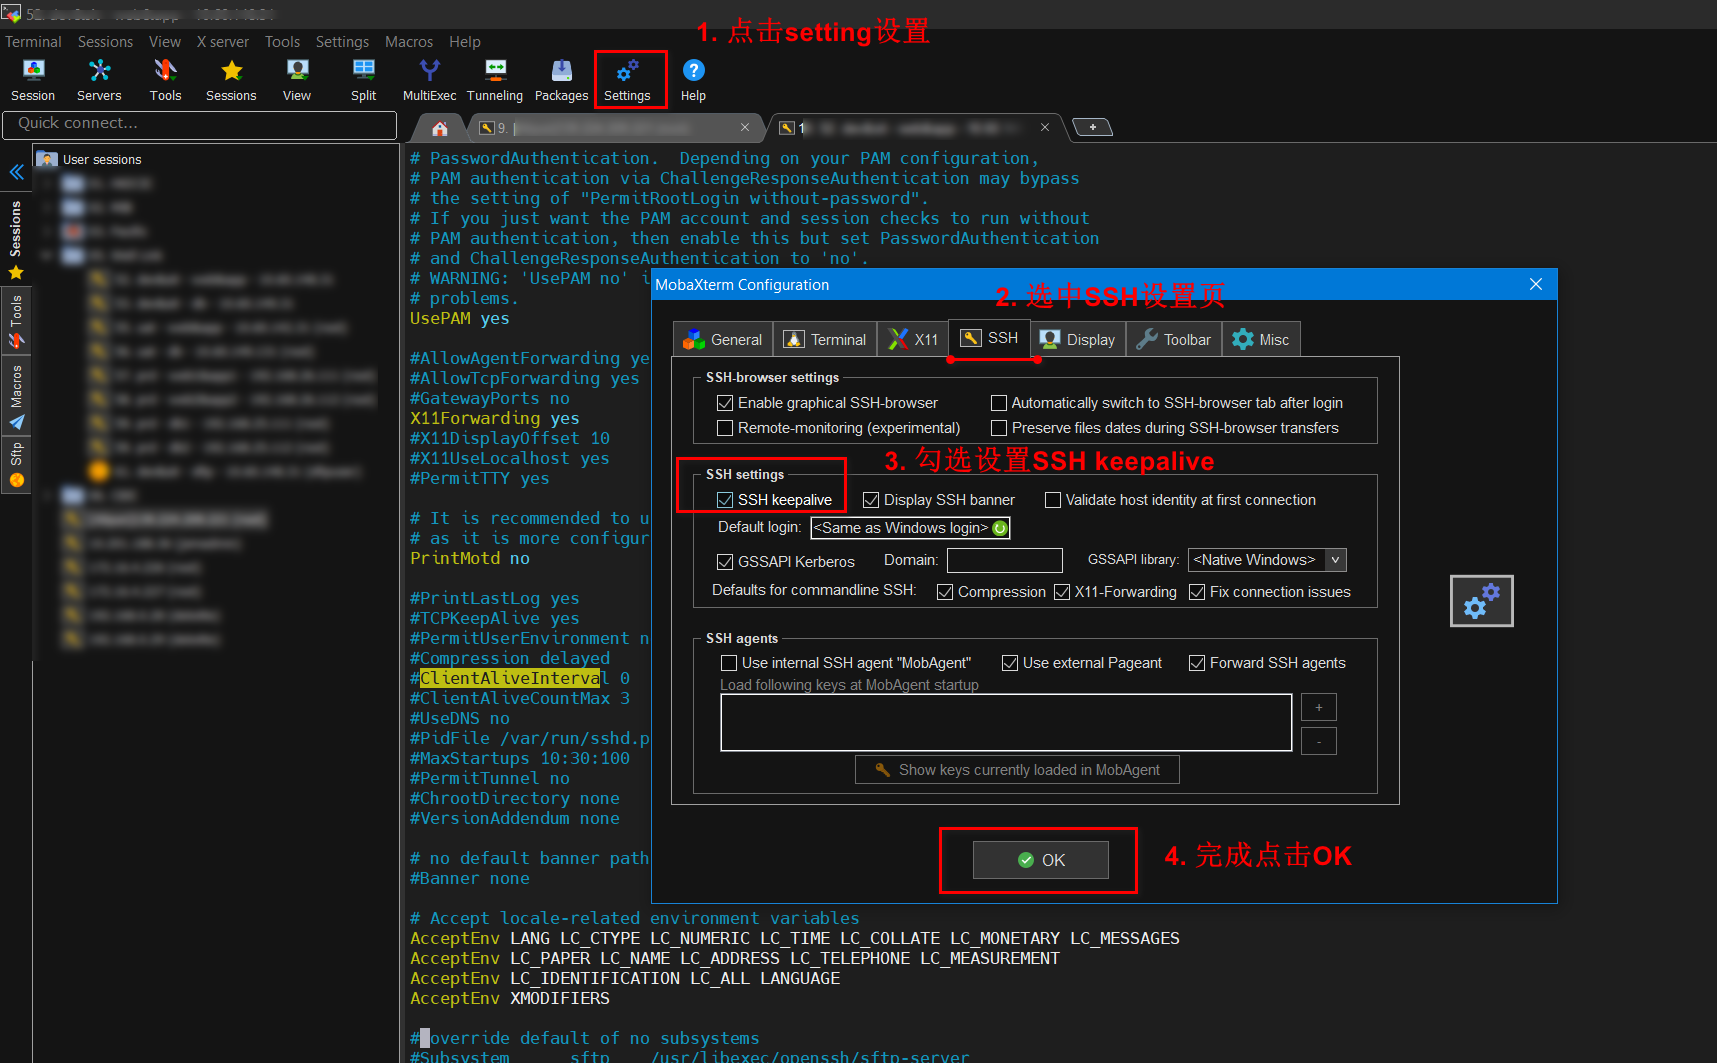Click Show keys currently loaded in MobAgent
This screenshot has height=1063, width=1717.
click(1017, 770)
